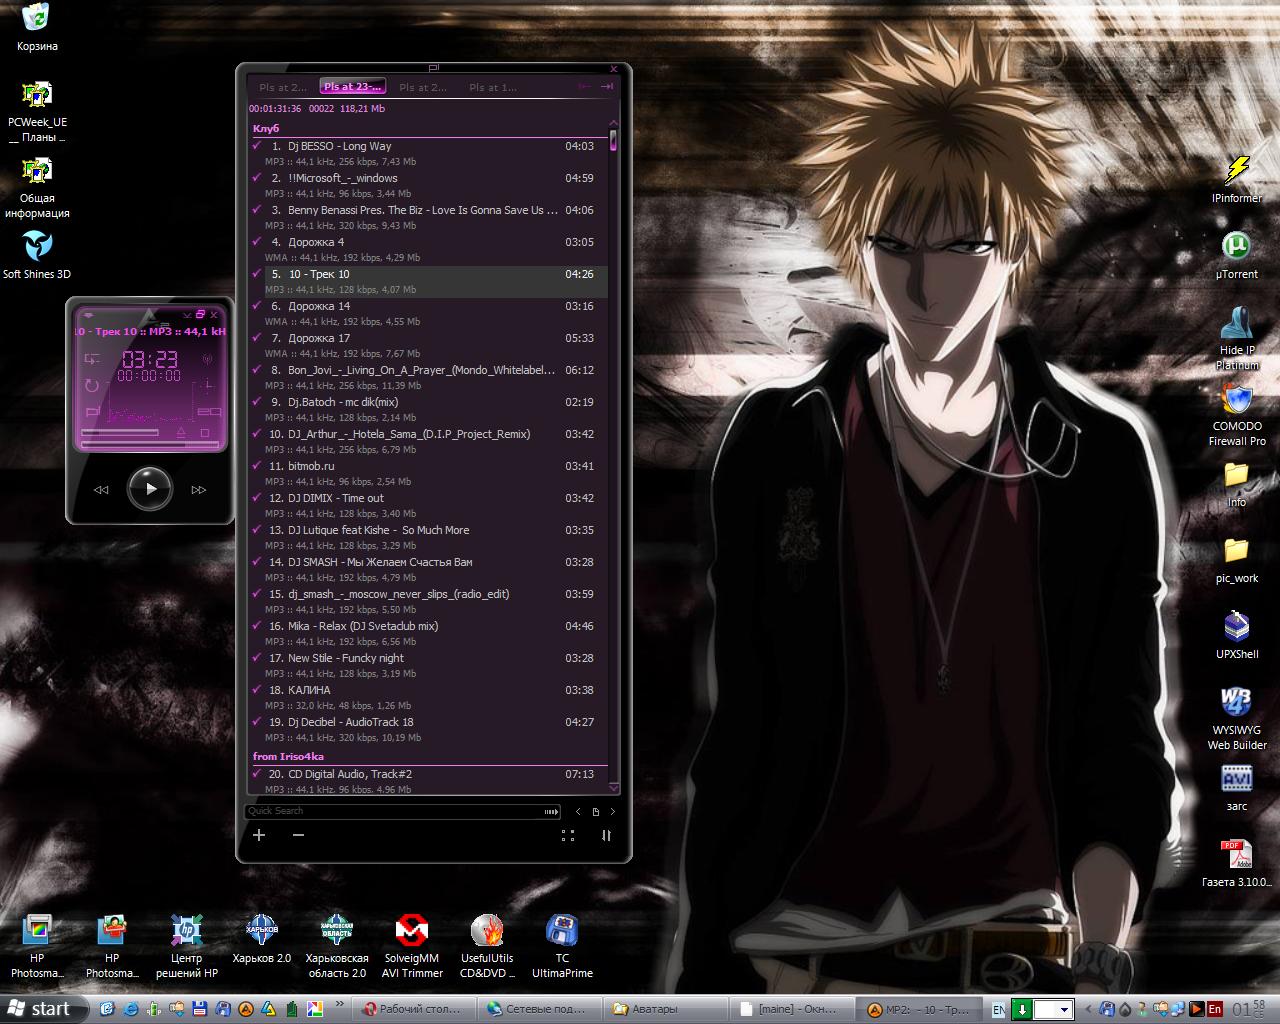
Task: Click the remove minus button in playlist
Action: coord(298,835)
